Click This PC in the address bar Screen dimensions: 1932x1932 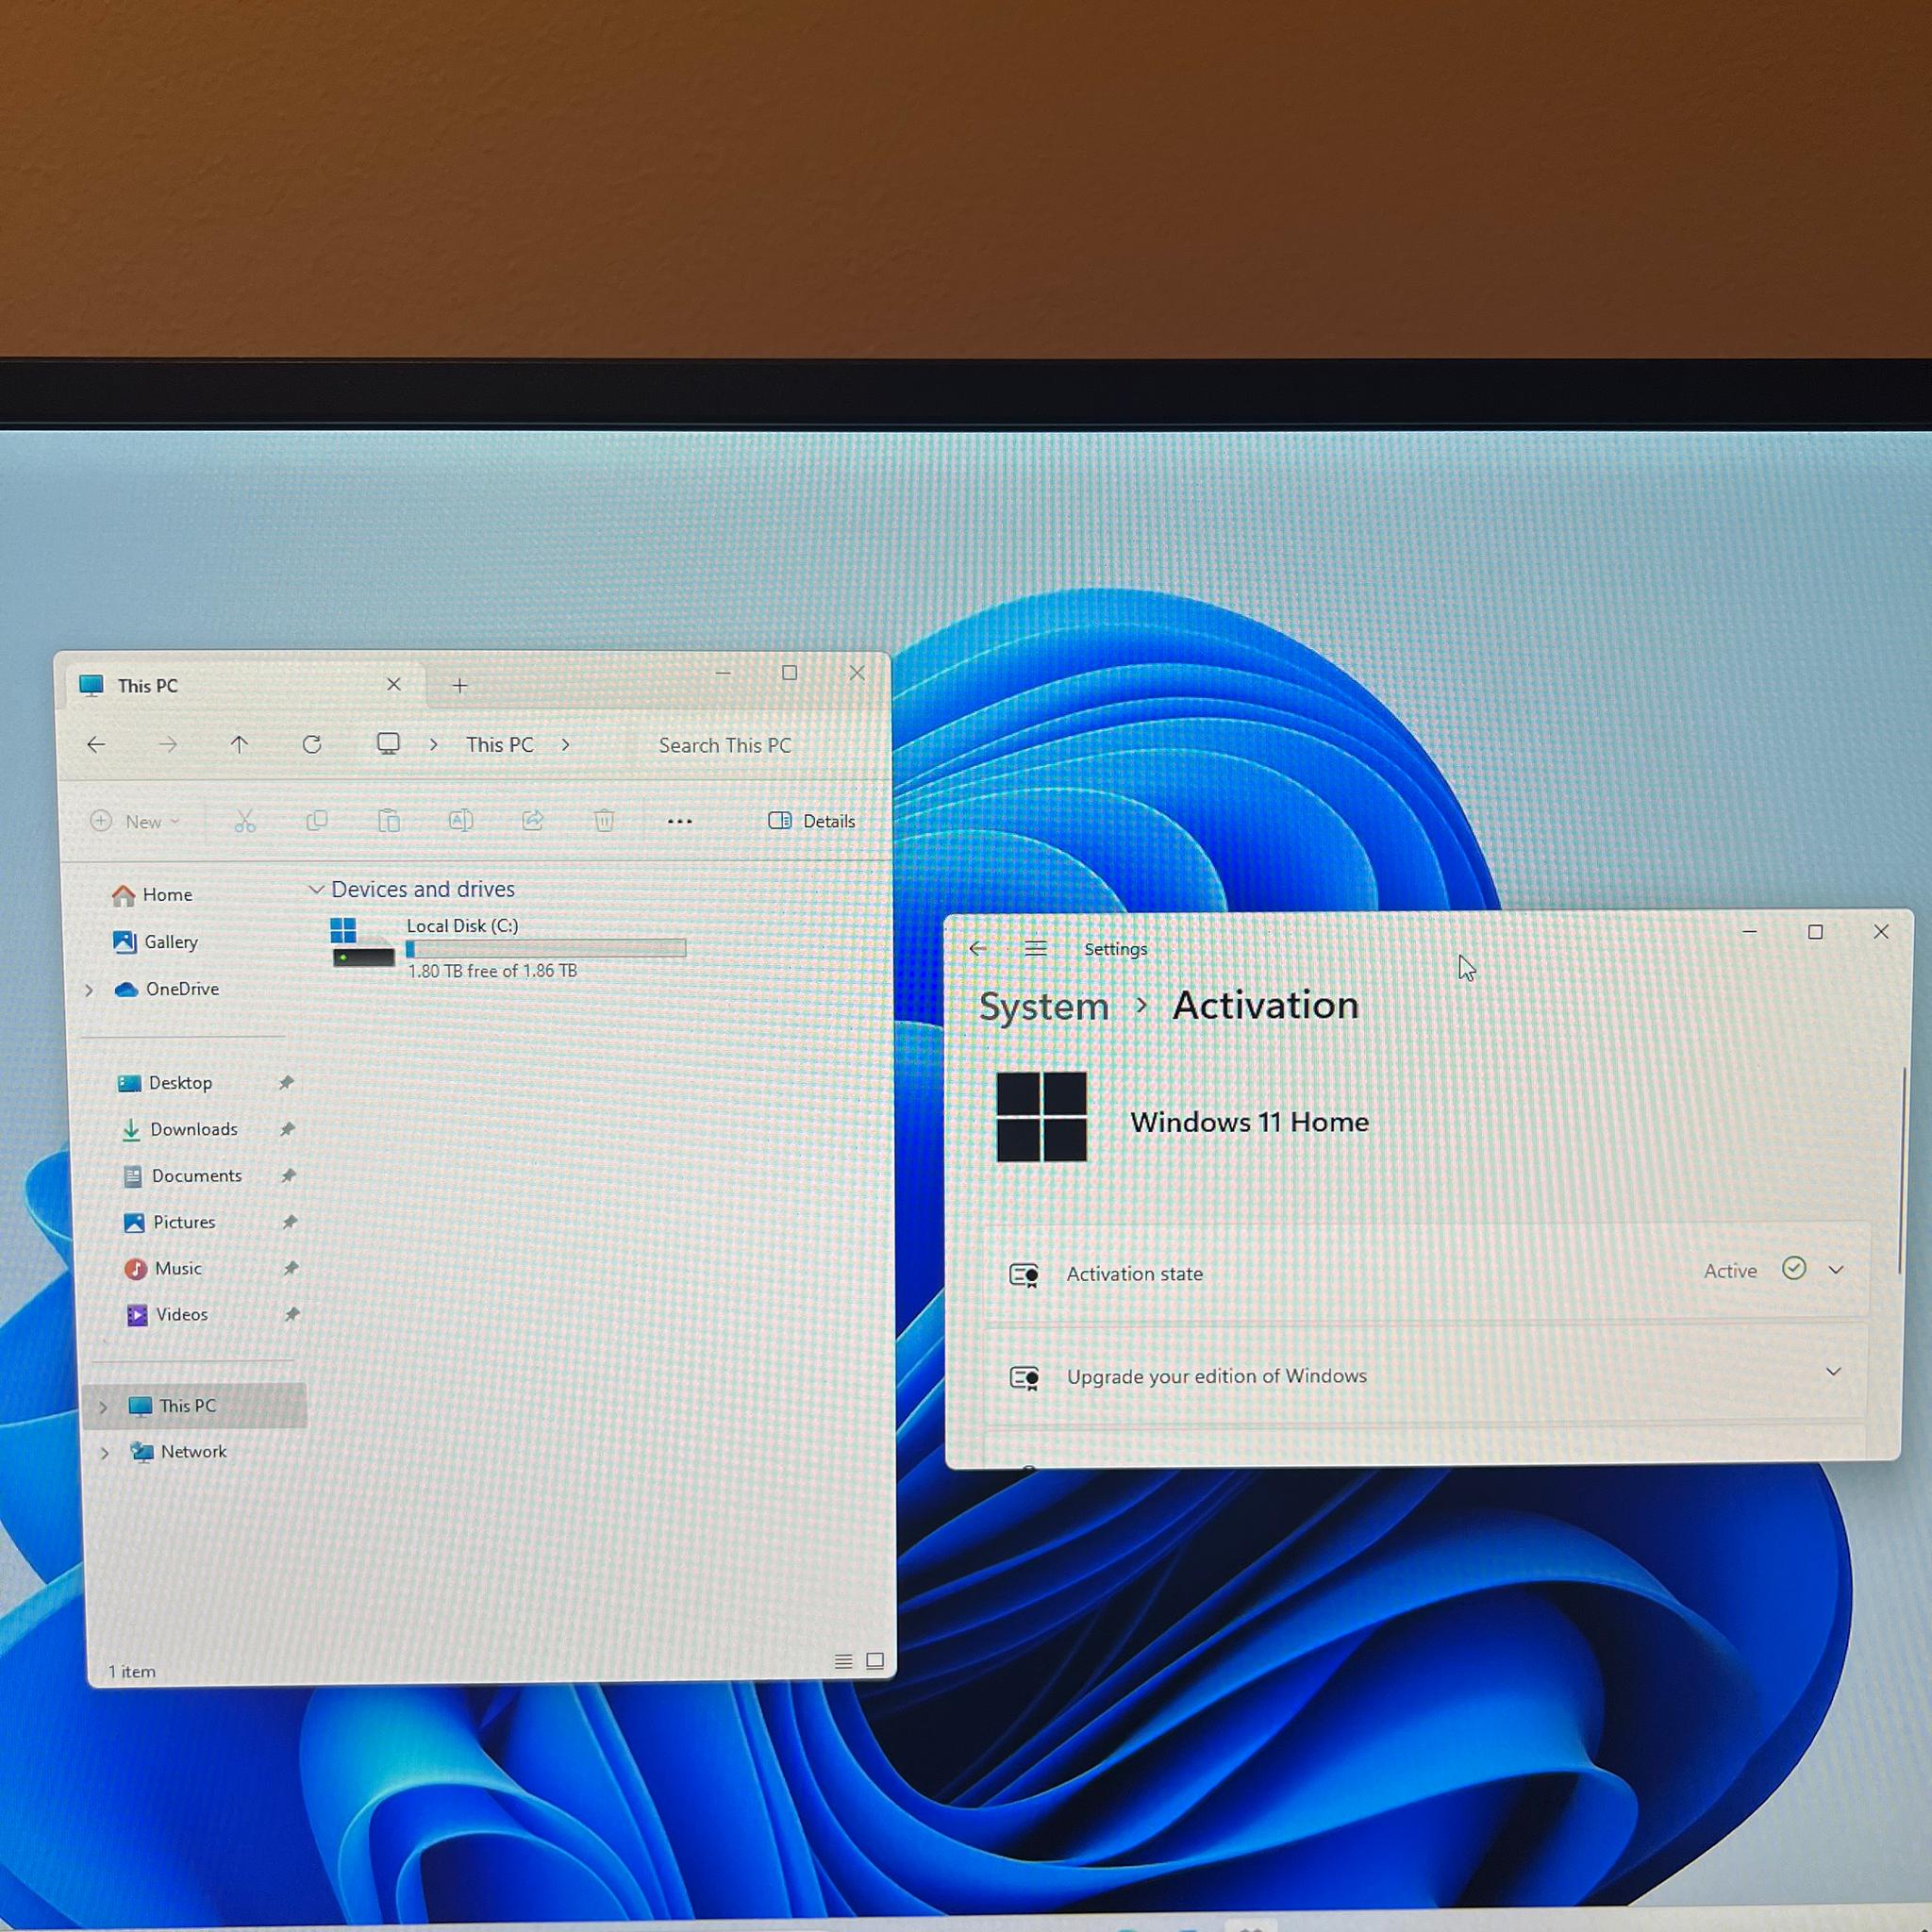[500, 745]
